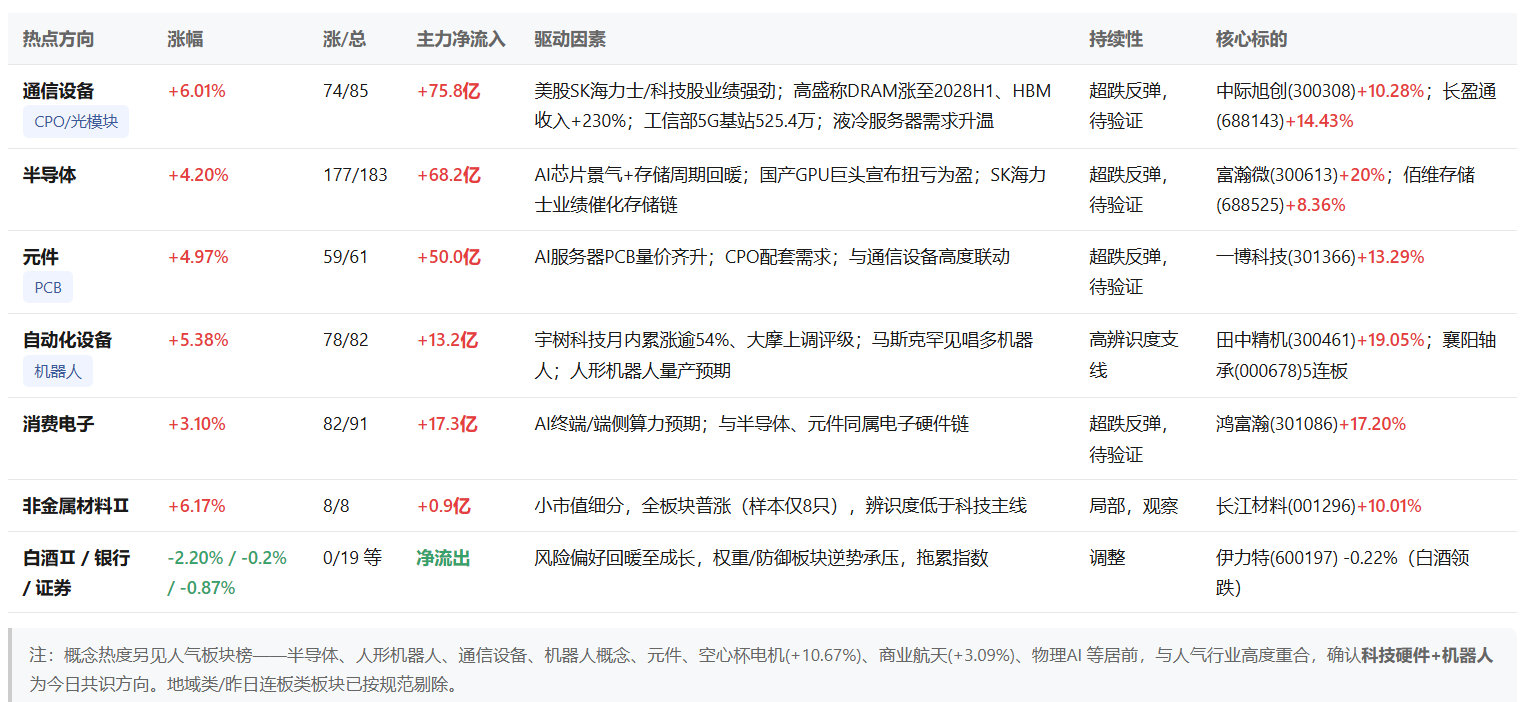1536x702 pixels.
Task: Click the 美股SK海力士 driver description
Action: click(x=793, y=106)
